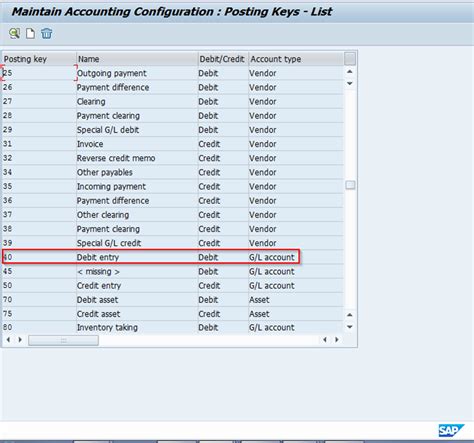Click the Details magnifier icon
This screenshot has height=443, width=474.
tap(14, 33)
